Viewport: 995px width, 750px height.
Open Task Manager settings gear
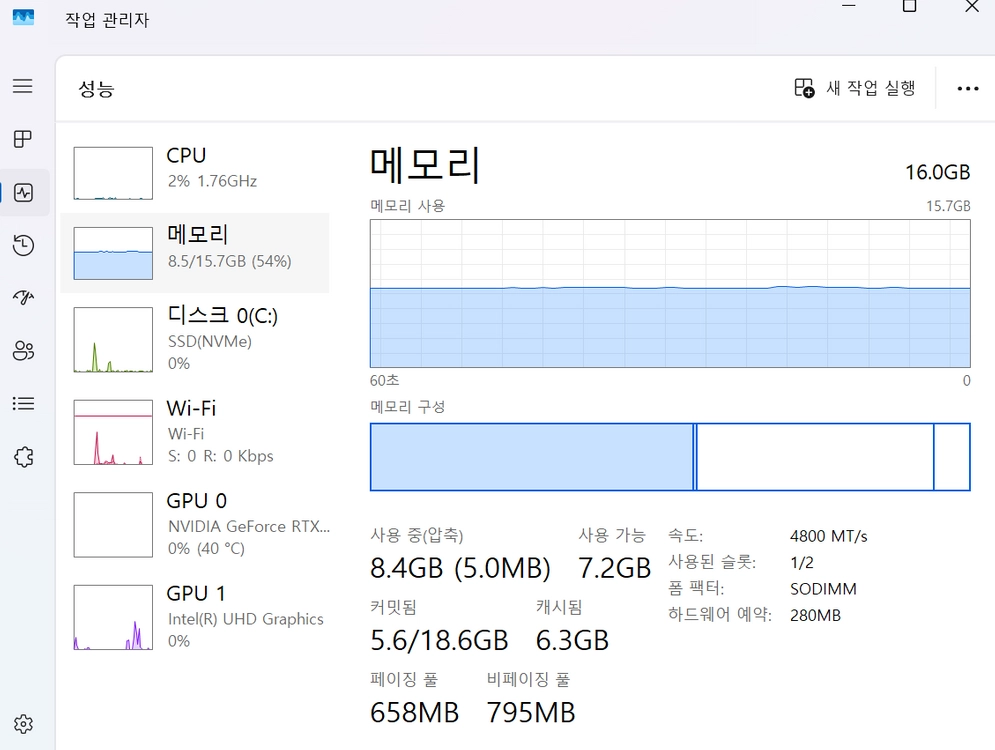coord(23,724)
